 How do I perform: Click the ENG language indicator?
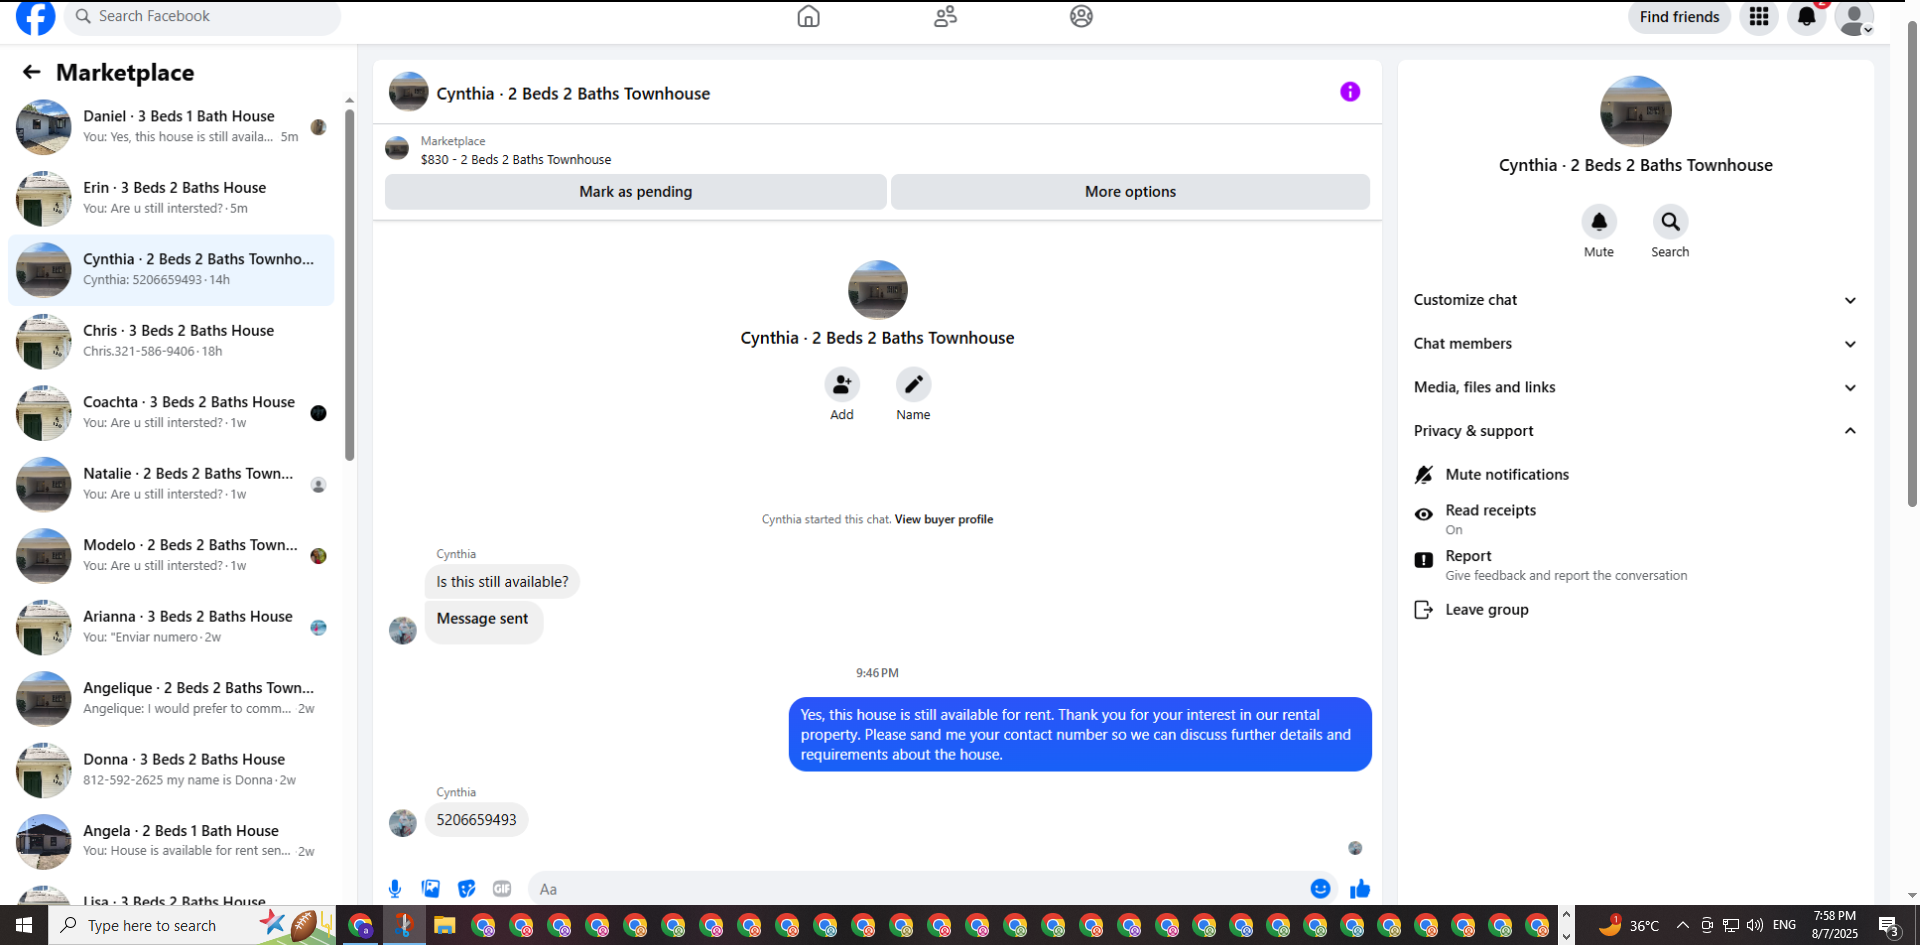1785,925
